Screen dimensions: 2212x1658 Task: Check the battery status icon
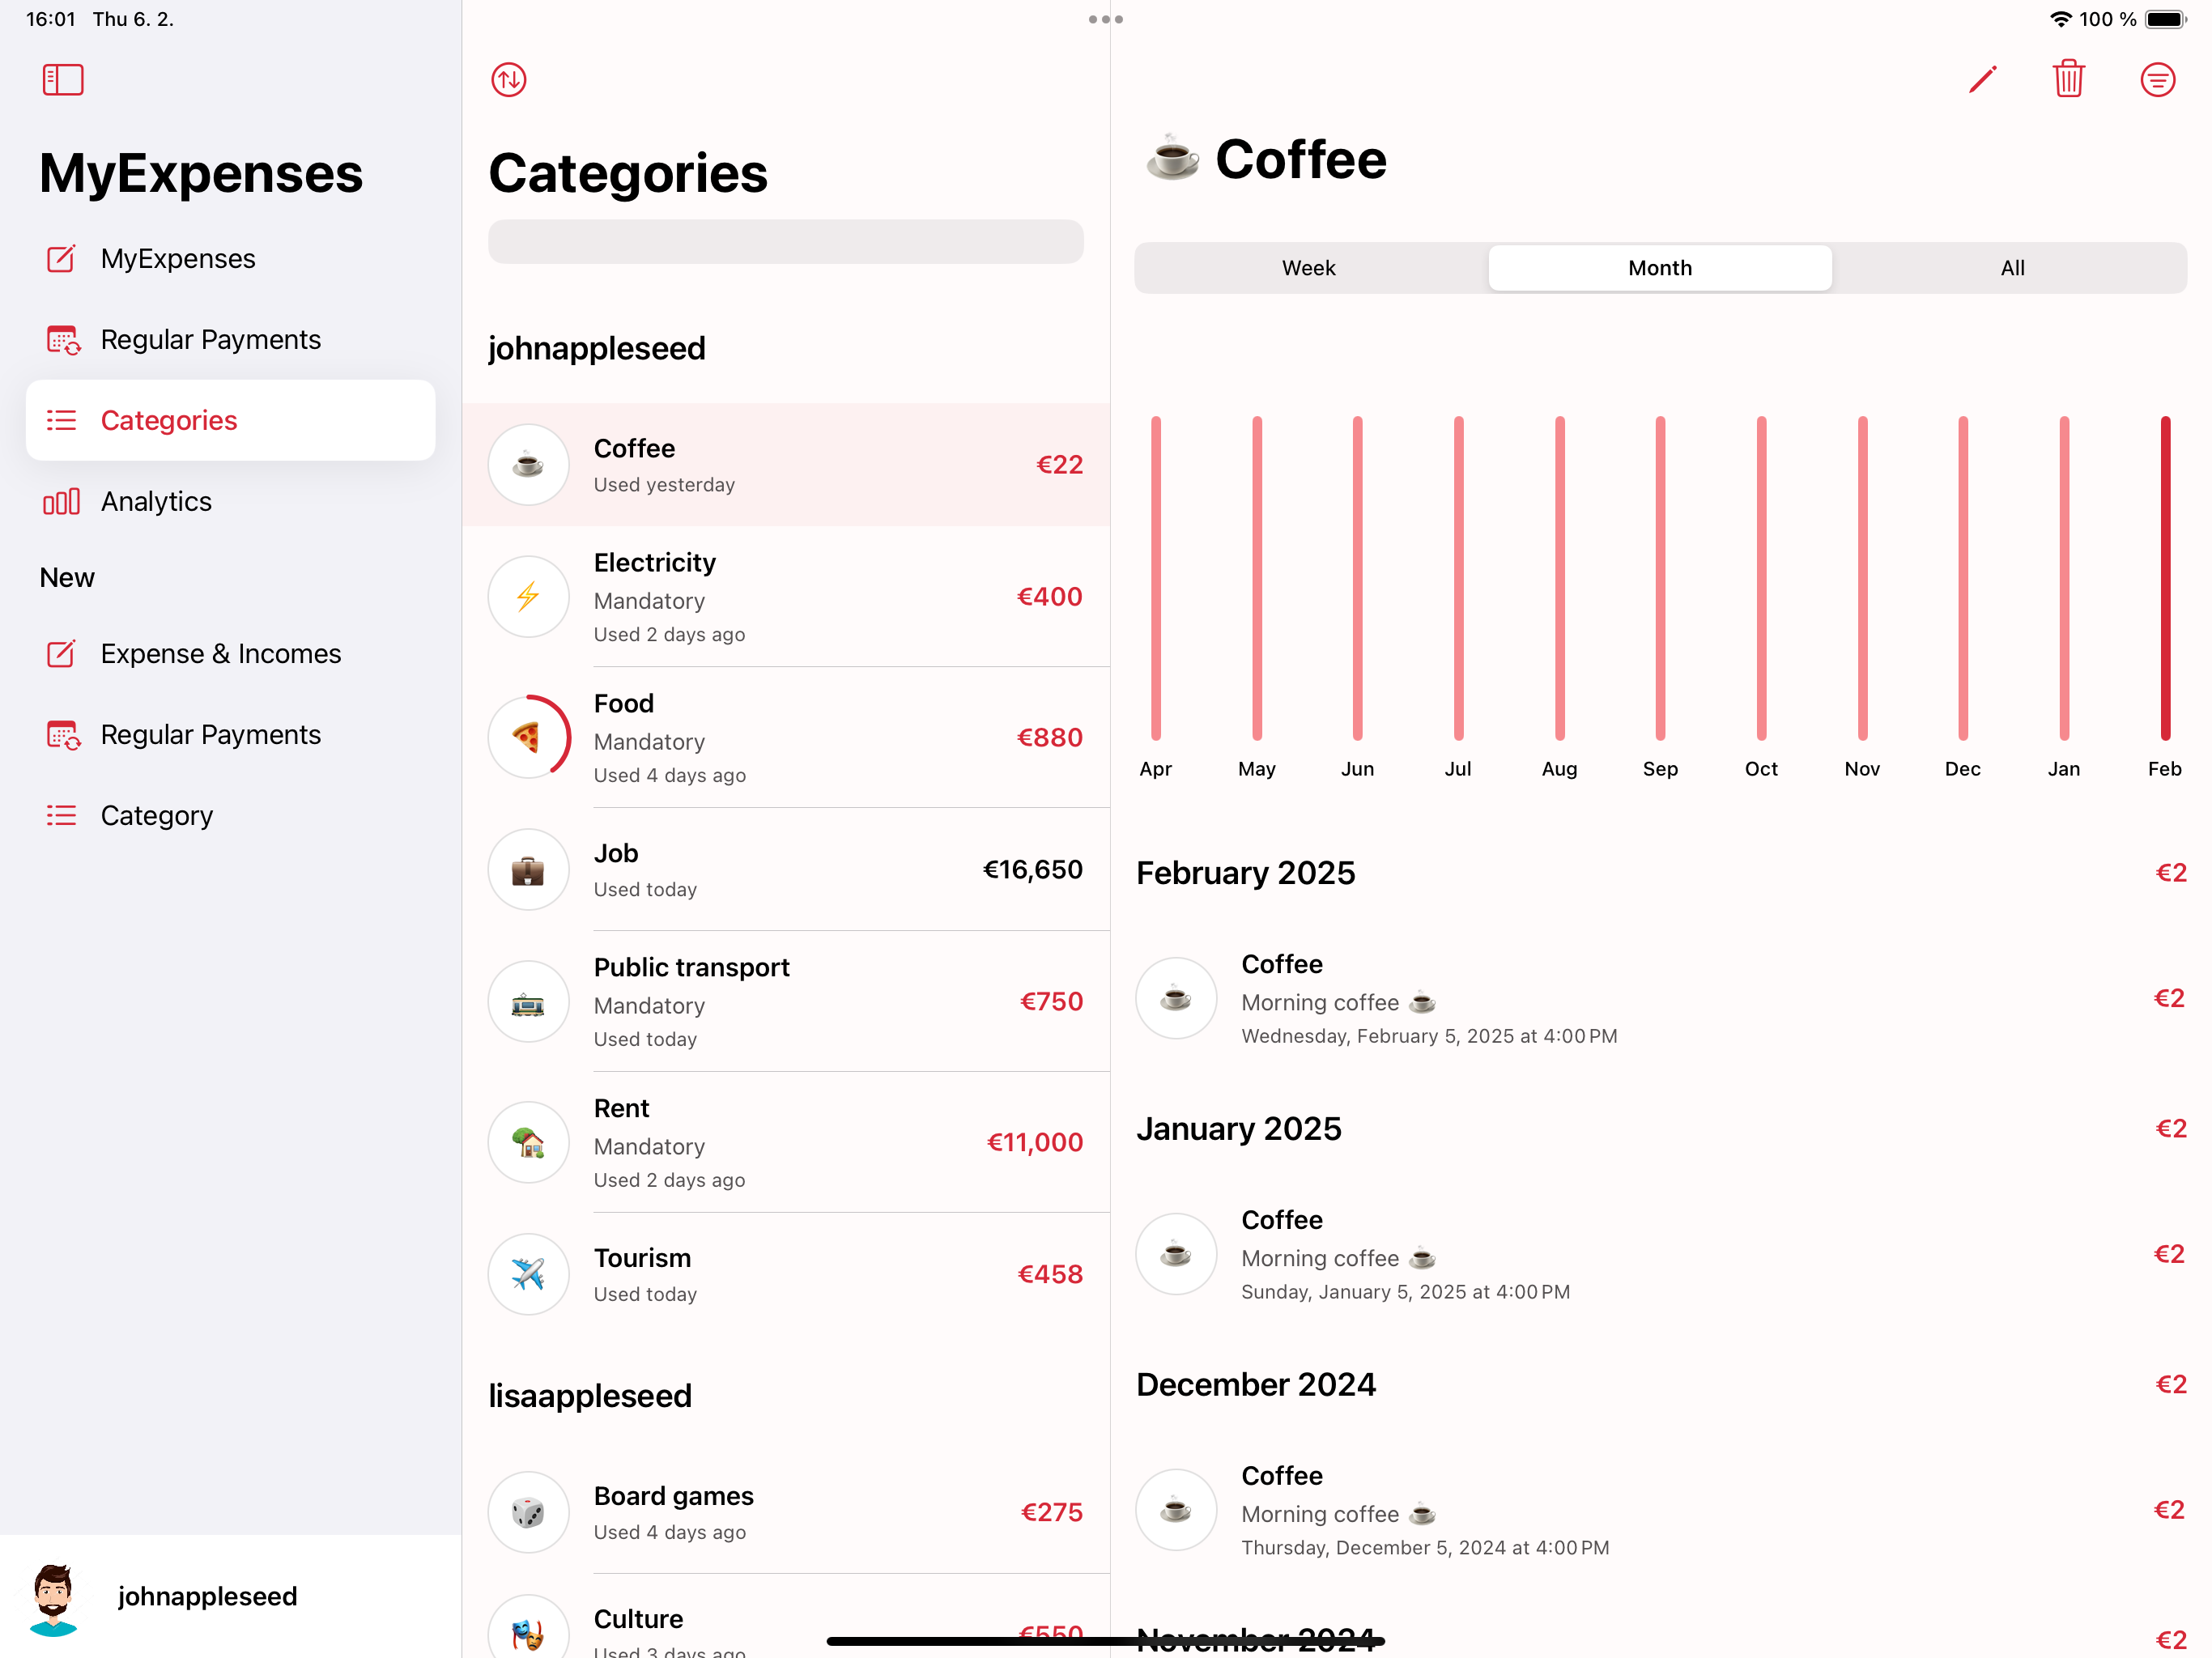click(x=2166, y=19)
